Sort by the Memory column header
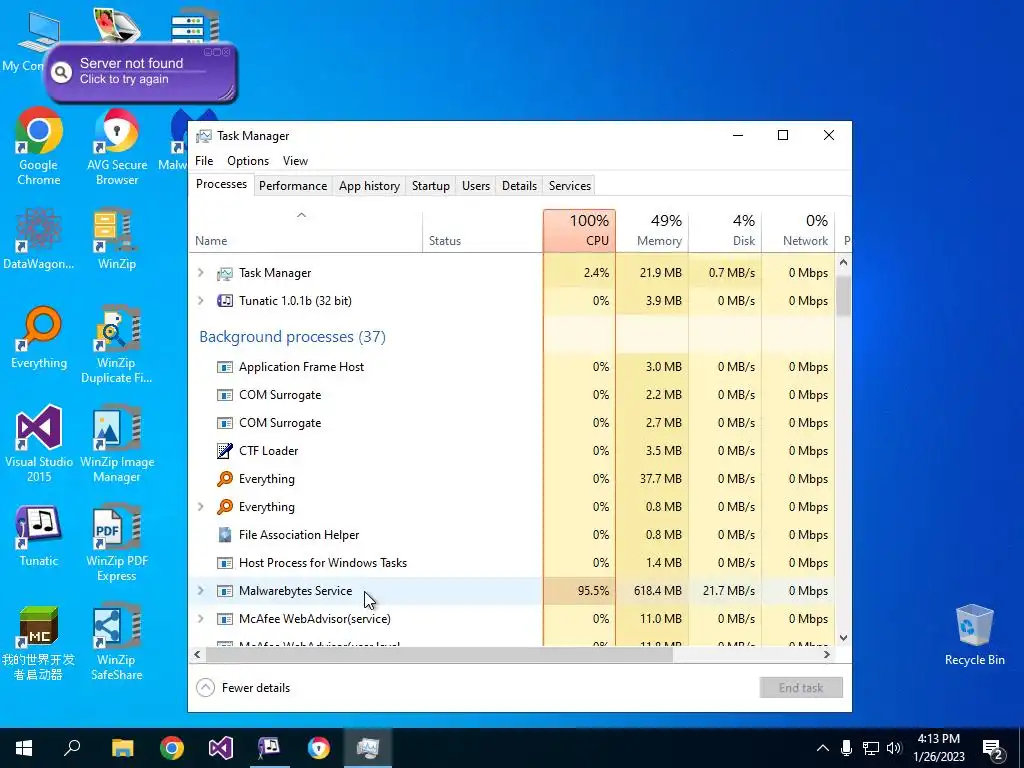Viewport: 1024px width, 768px height. pos(652,231)
